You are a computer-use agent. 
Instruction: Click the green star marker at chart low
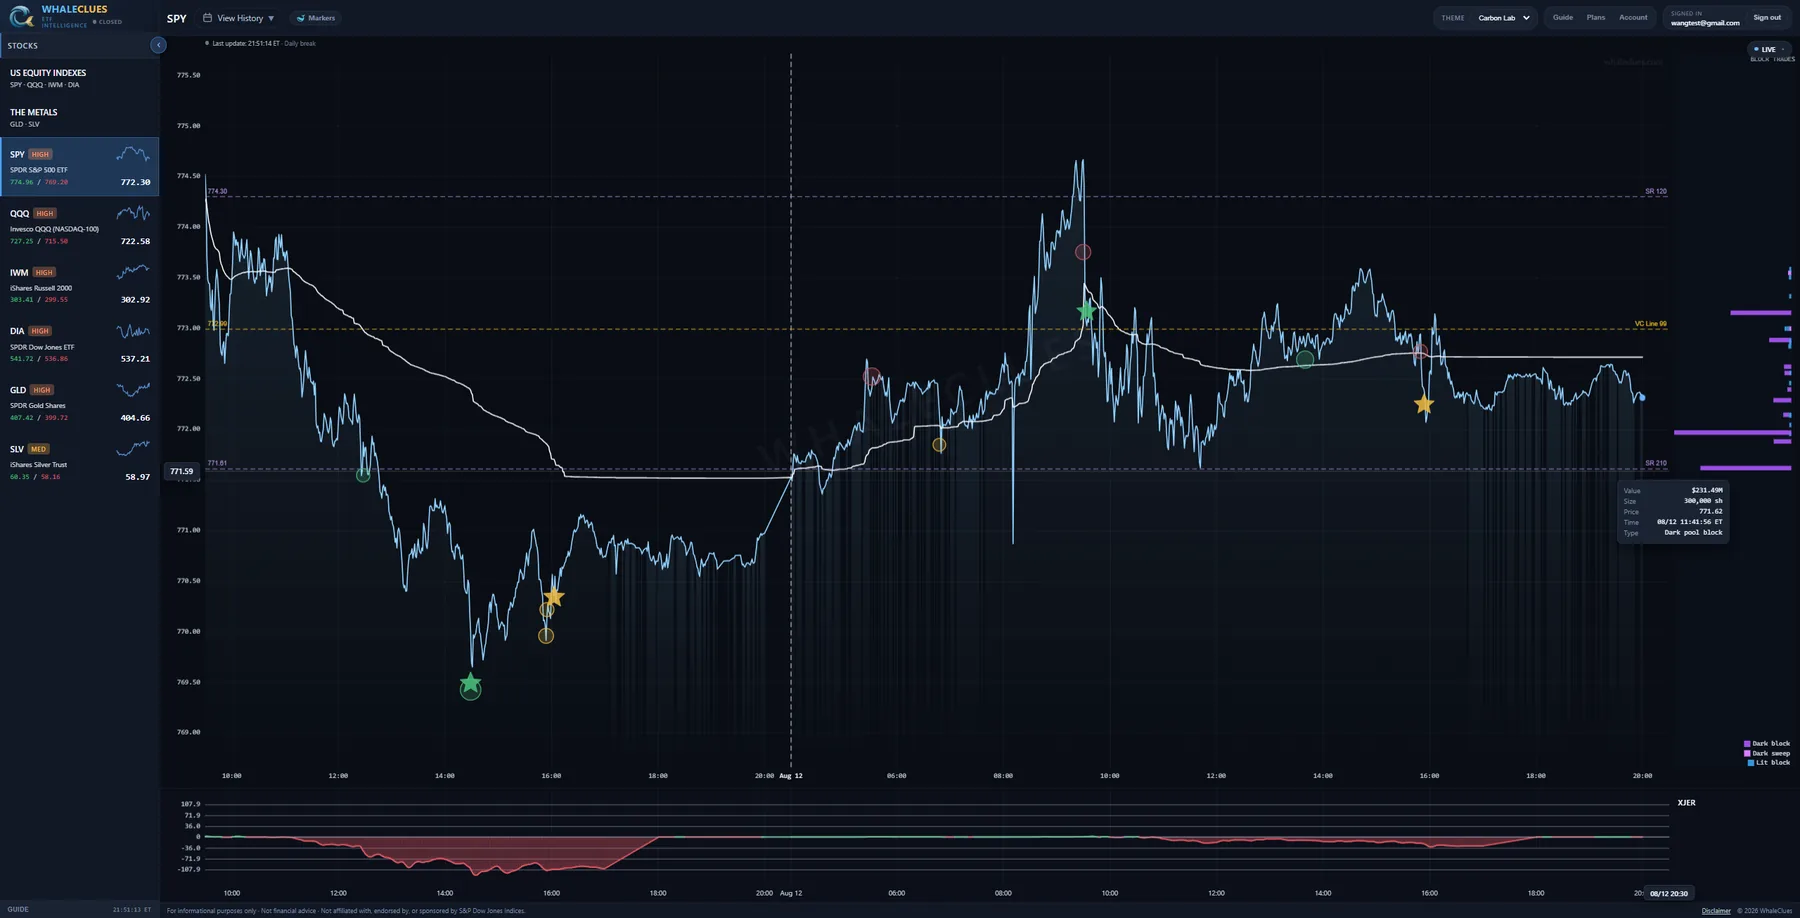coord(470,685)
